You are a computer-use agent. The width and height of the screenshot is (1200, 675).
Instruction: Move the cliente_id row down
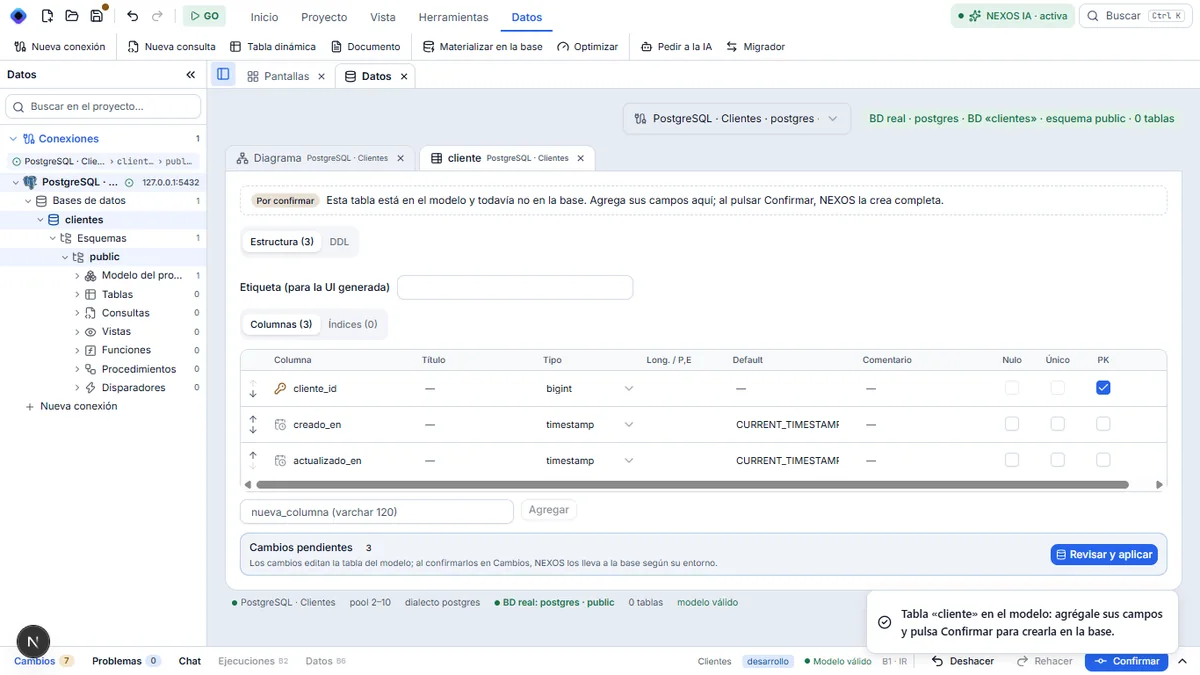253,393
